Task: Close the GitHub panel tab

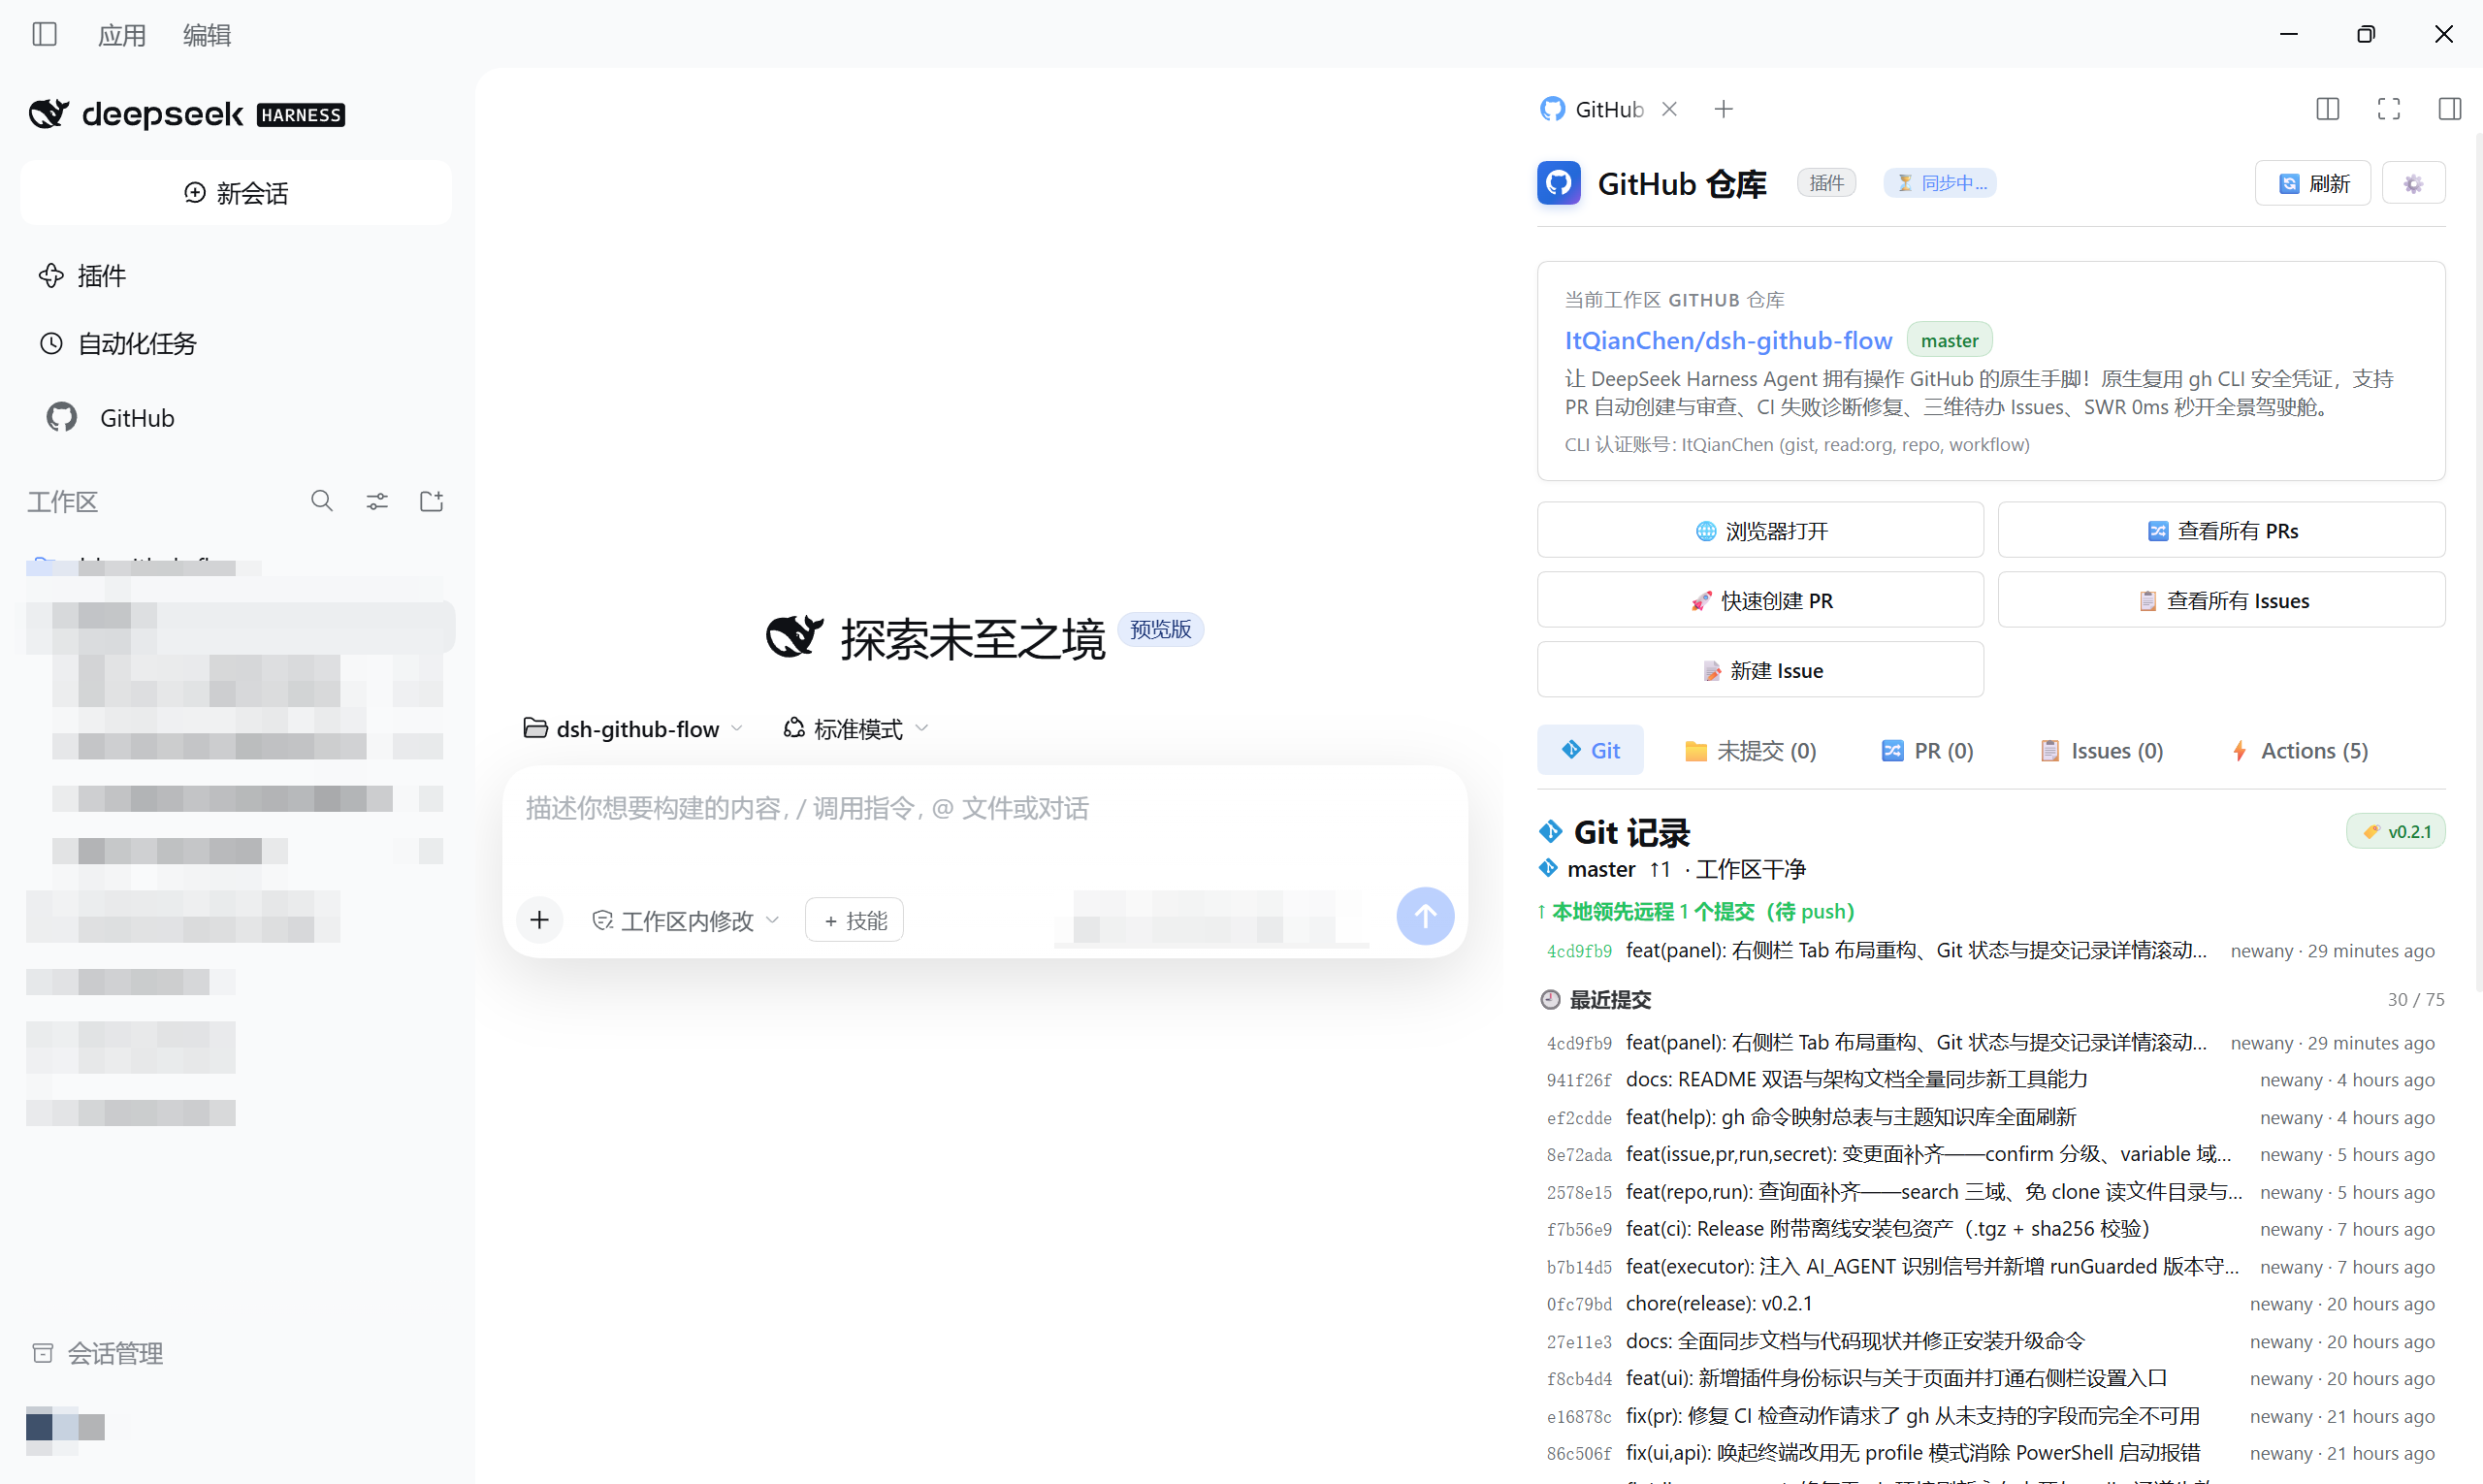Action: 1670,109
